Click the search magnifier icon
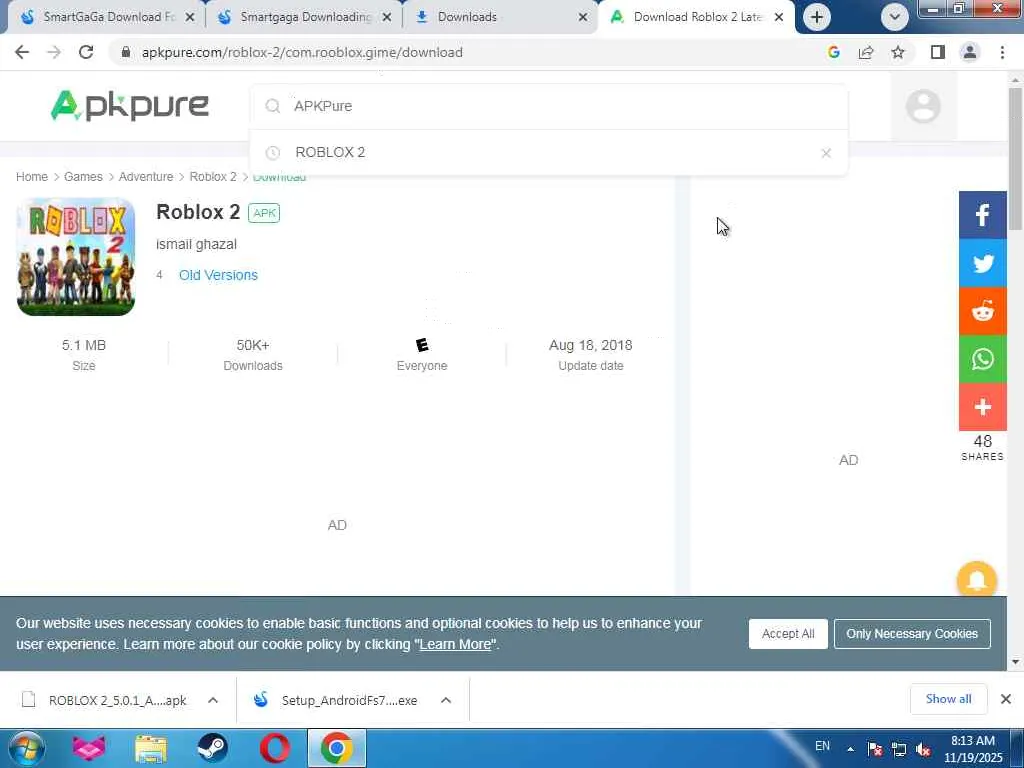Screen dimensions: 1024x768 point(273,106)
